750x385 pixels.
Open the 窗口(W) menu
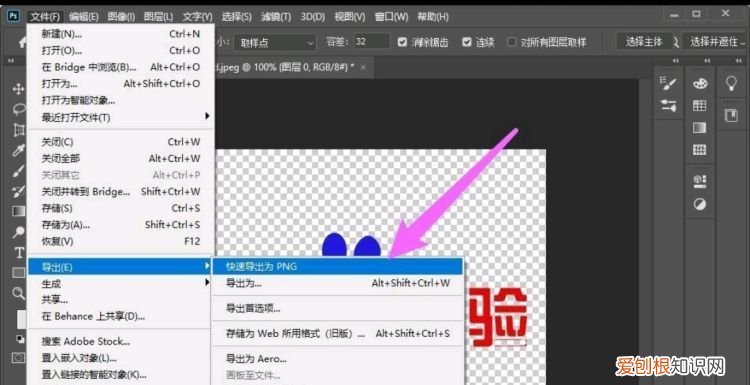pyautogui.click(x=391, y=17)
